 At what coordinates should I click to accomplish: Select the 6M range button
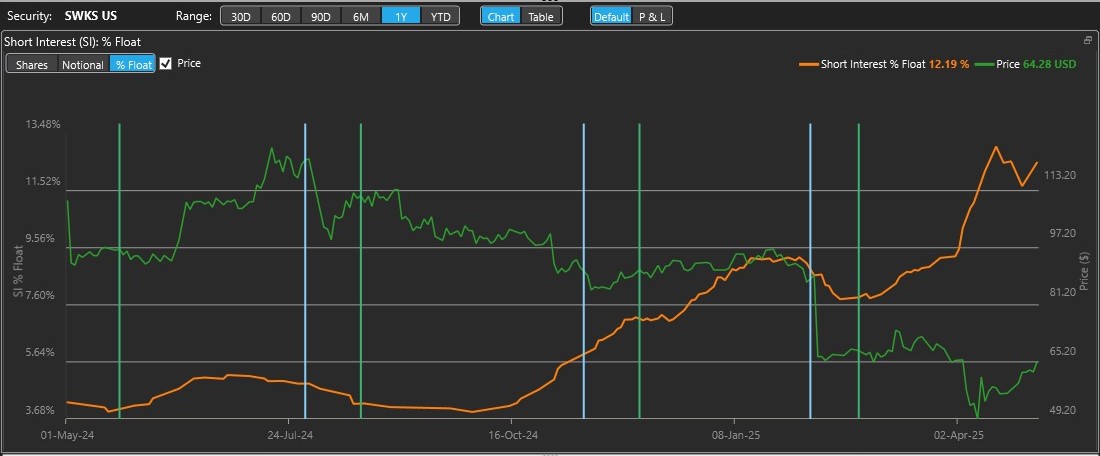pyautogui.click(x=361, y=16)
